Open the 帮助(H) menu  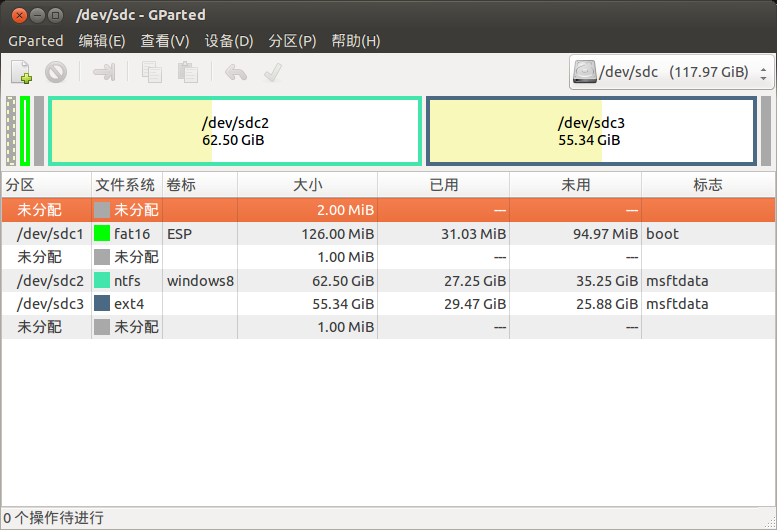[x=356, y=41]
